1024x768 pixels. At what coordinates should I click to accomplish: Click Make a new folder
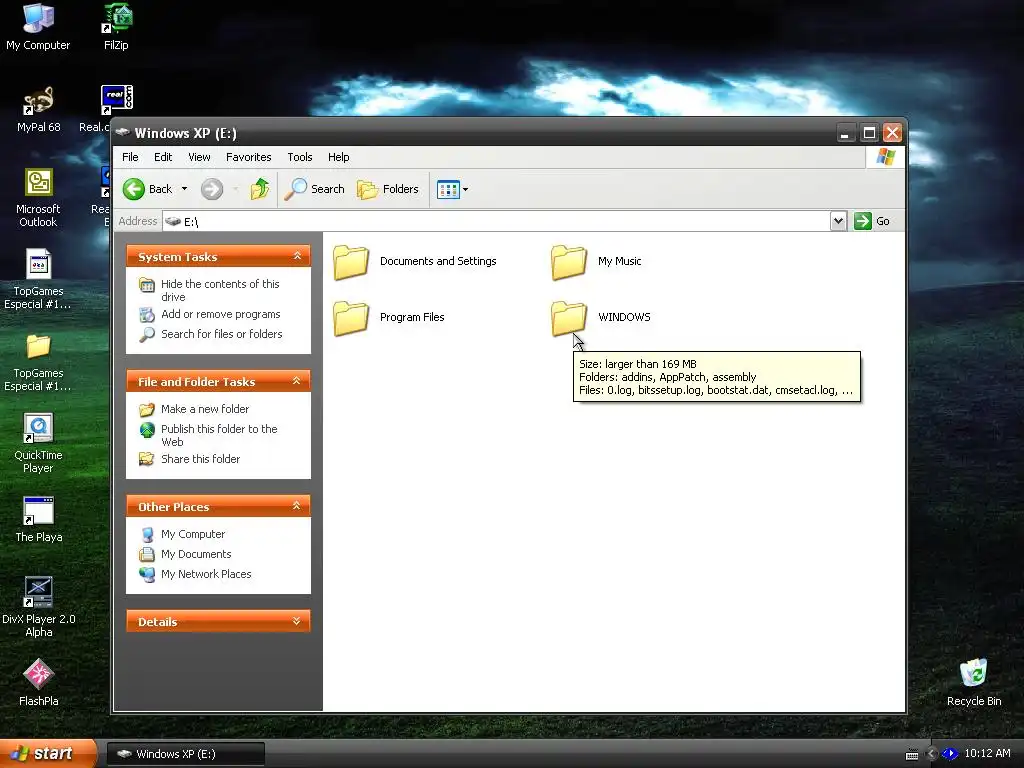click(205, 409)
